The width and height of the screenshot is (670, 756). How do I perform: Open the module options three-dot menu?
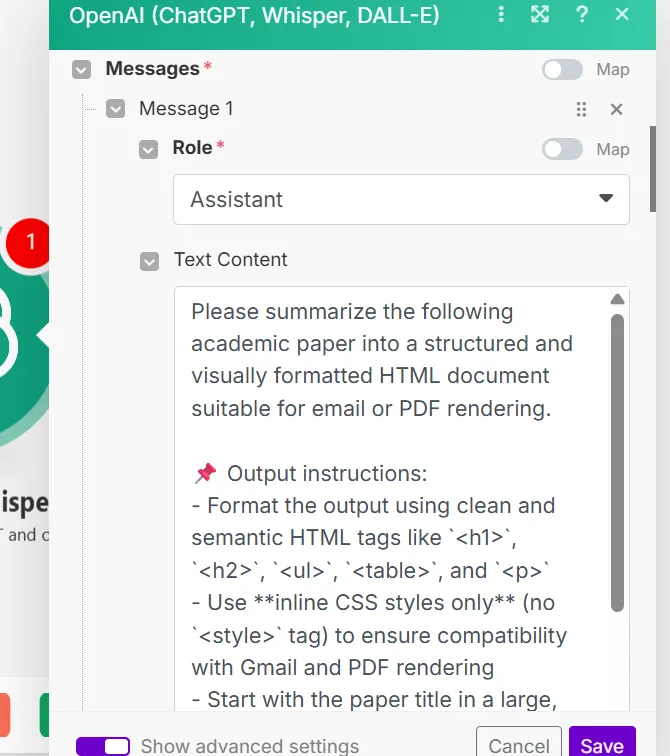pos(501,14)
